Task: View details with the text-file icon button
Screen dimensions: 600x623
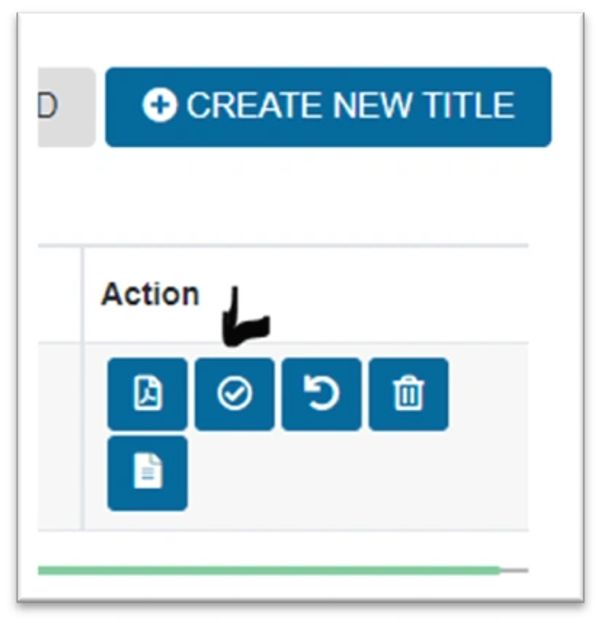Action: [147, 472]
